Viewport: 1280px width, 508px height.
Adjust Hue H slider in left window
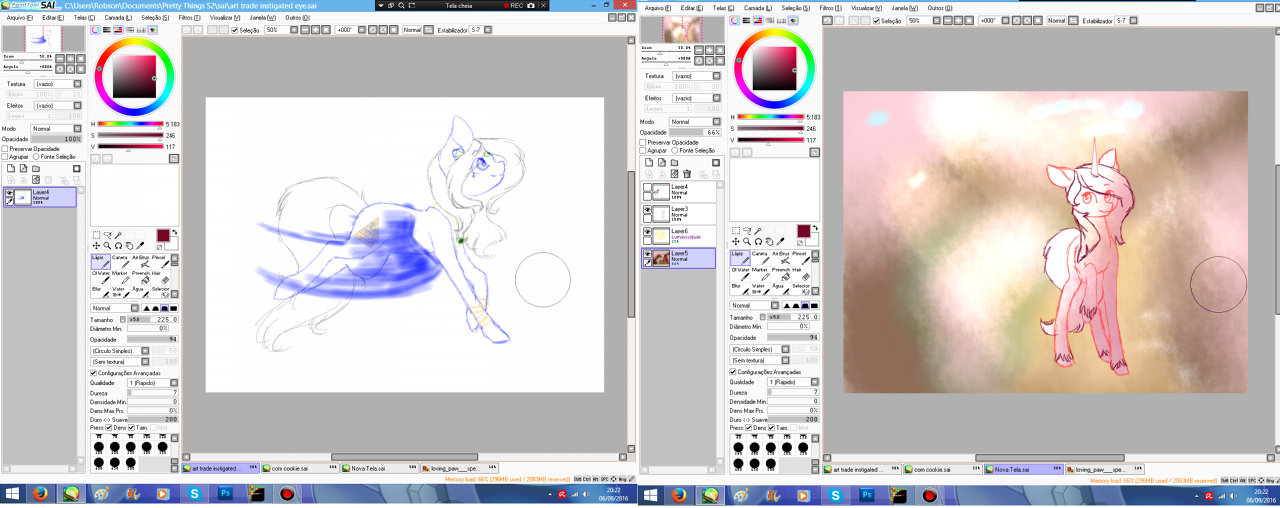click(130, 124)
